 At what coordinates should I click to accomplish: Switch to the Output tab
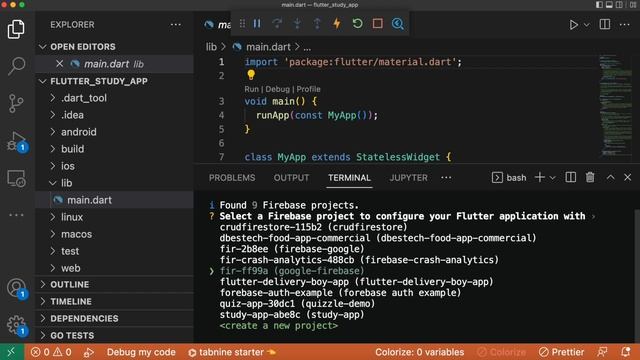point(291,178)
